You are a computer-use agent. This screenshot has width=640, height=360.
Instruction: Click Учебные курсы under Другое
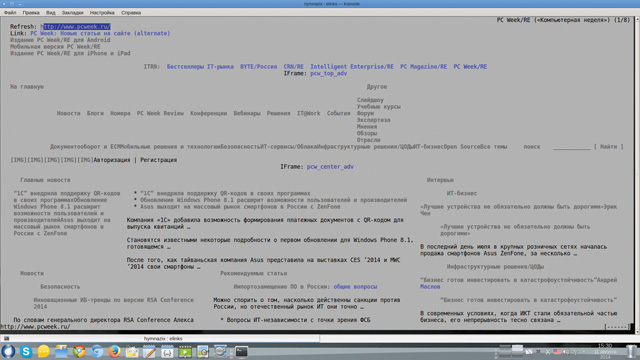(379, 107)
